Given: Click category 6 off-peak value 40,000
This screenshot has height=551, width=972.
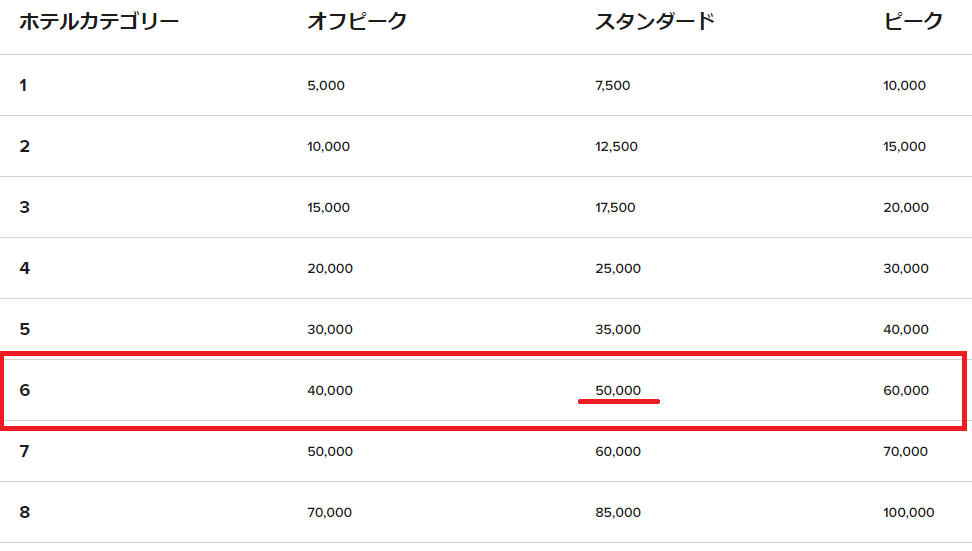Looking at the screenshot, I should 330,391.
